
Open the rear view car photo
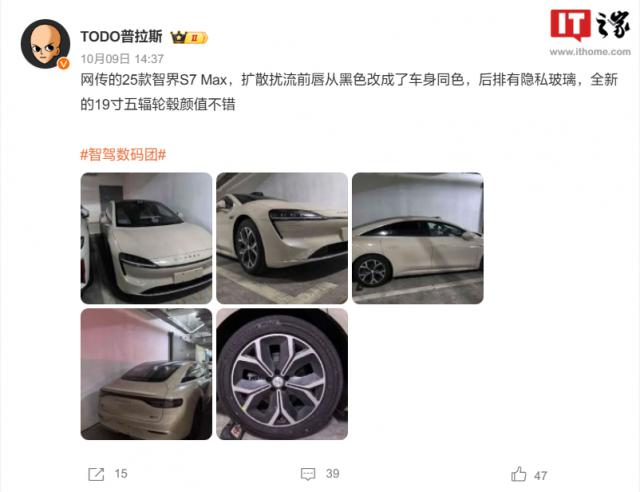click(x=147, y=374)
